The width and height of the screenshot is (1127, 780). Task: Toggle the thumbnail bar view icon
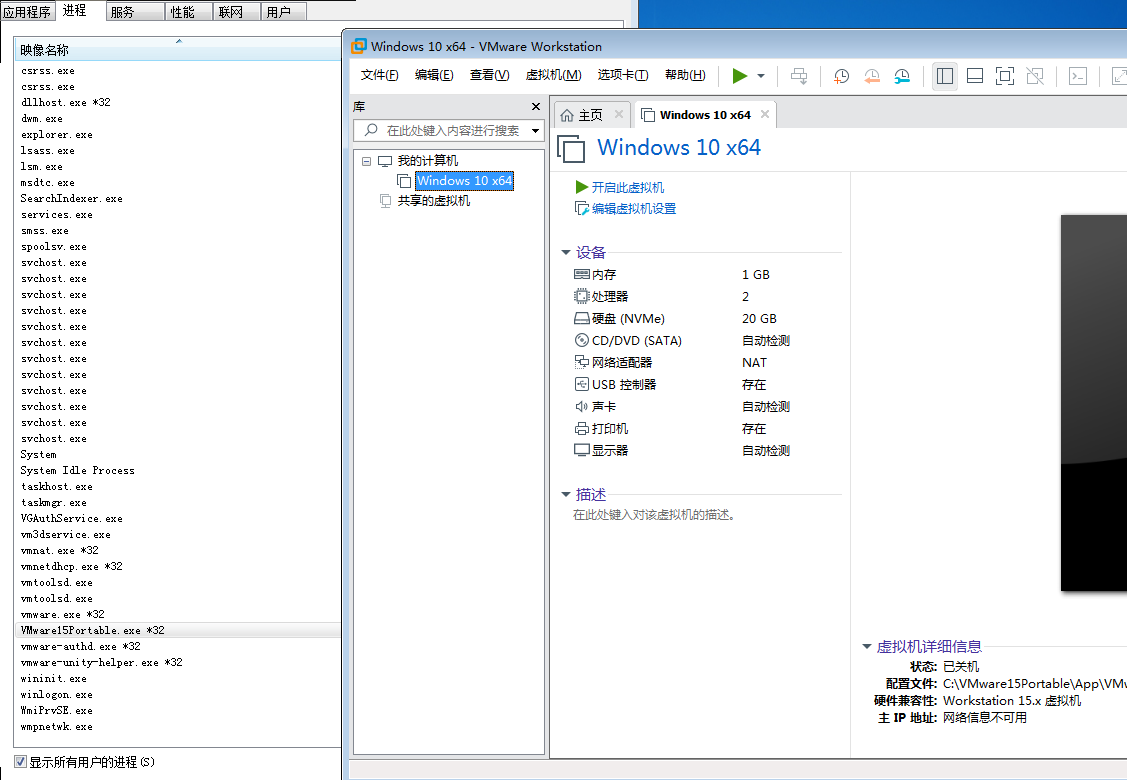[975, 76]
